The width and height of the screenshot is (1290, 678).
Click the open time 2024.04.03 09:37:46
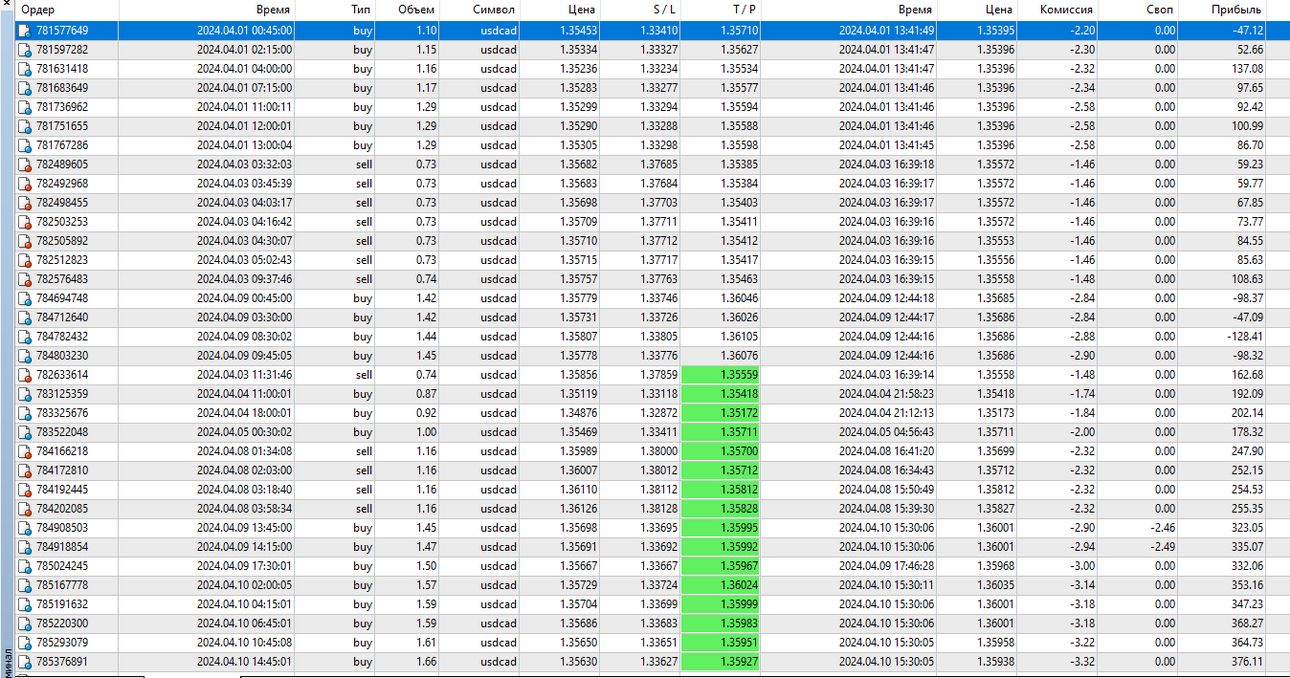tap(244, 279)
